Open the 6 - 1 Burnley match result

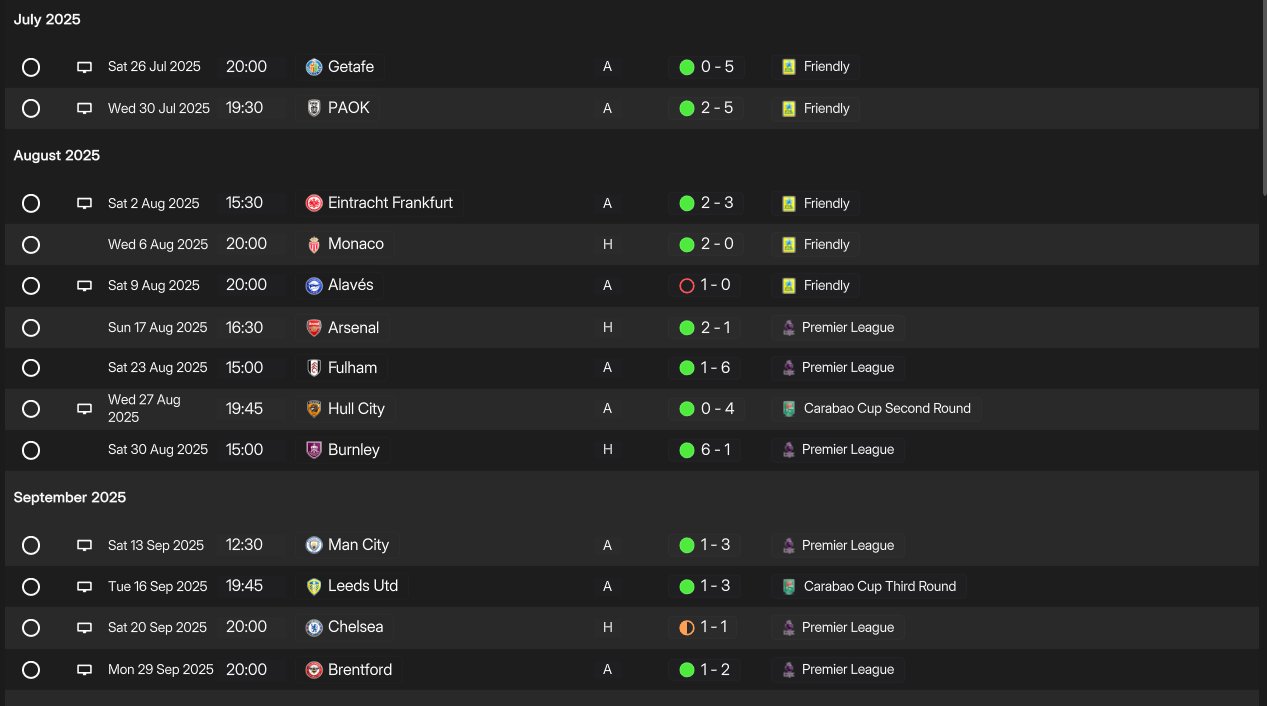coord(715,450)
